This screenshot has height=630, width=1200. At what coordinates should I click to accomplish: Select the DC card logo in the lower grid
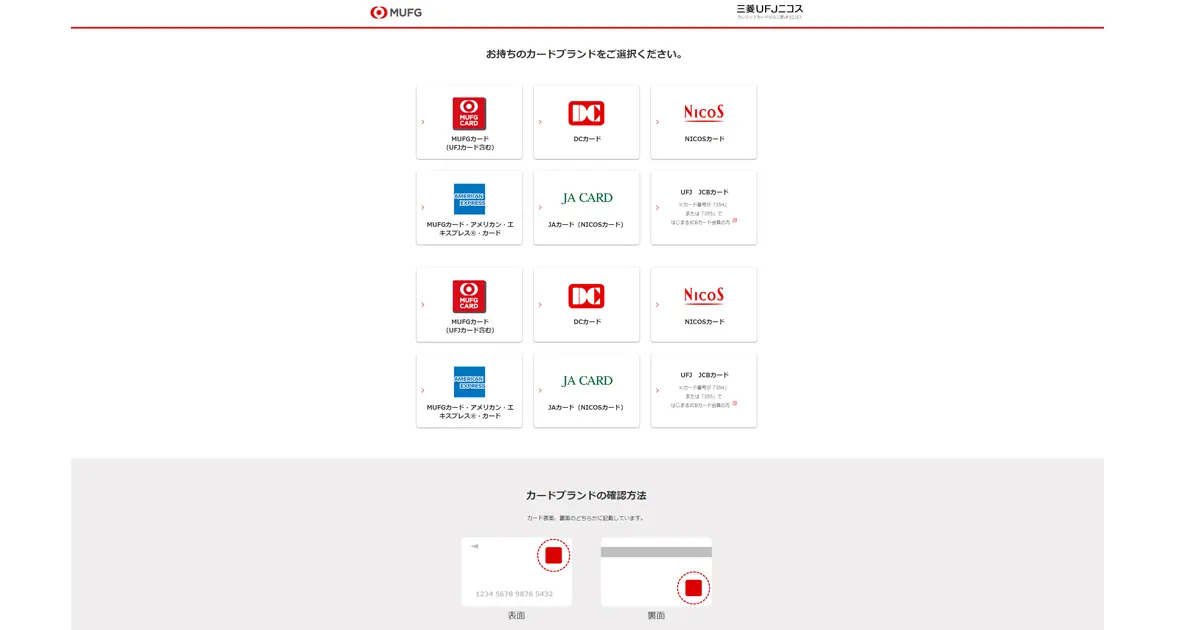pos(586,296)
